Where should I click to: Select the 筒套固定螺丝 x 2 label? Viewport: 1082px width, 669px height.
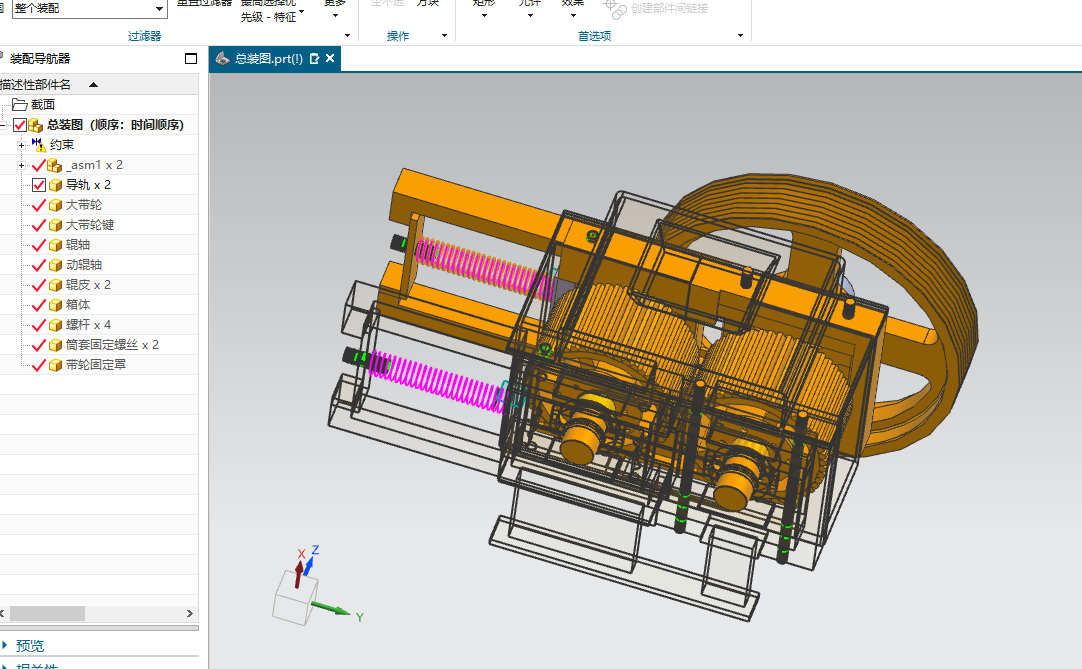click(x=112, y=345)
